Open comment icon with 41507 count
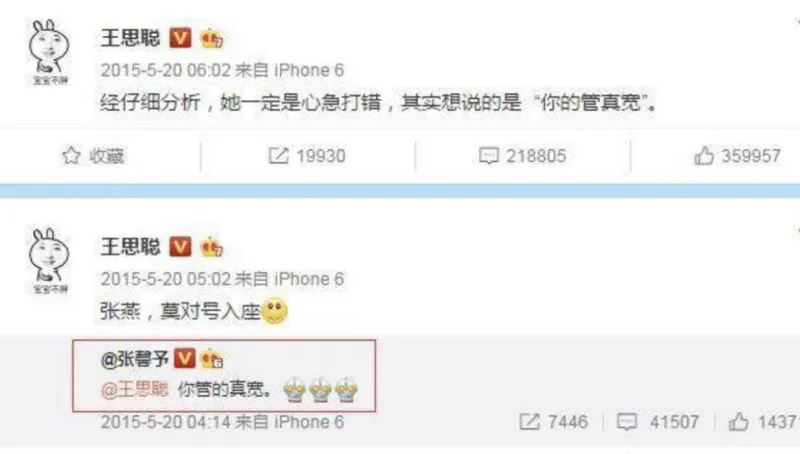 coord(627,422)
